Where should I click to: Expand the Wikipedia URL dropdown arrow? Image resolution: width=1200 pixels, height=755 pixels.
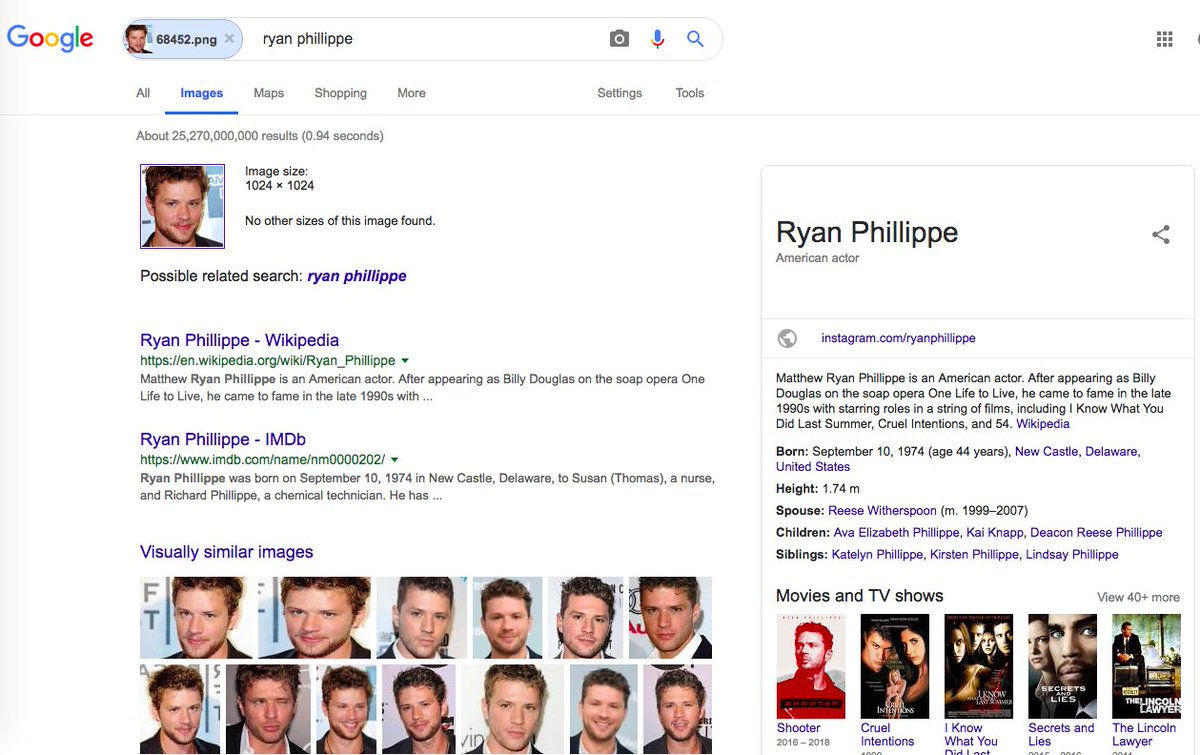tap(405, 360)
